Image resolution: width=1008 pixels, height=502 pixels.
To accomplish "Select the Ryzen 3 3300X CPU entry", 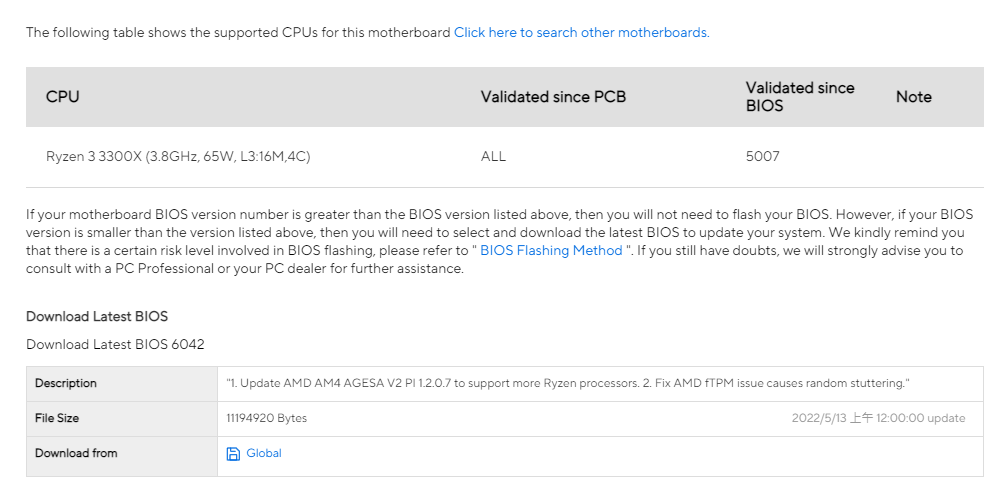I will (x=178, y=156).
